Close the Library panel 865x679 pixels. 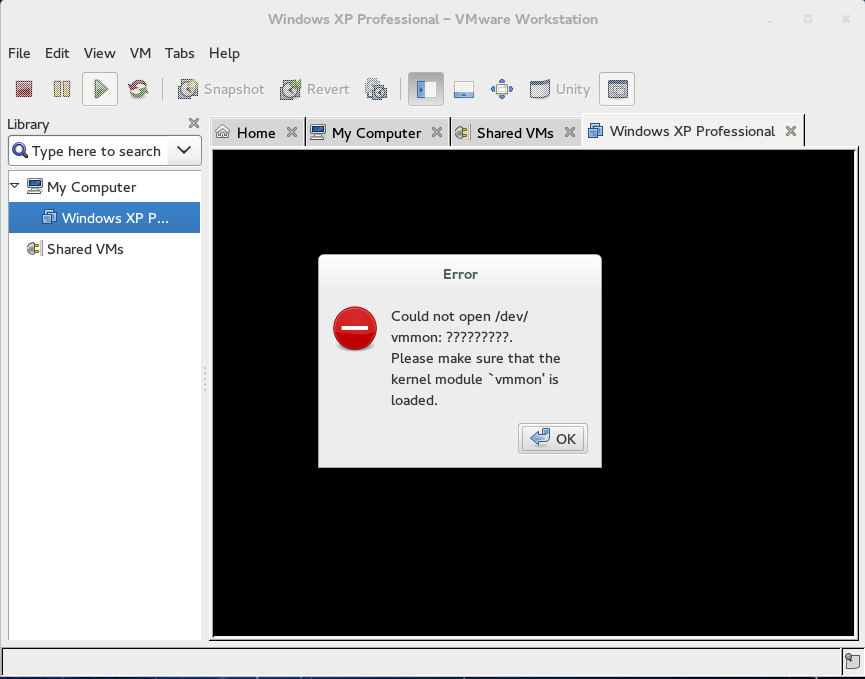194,123
